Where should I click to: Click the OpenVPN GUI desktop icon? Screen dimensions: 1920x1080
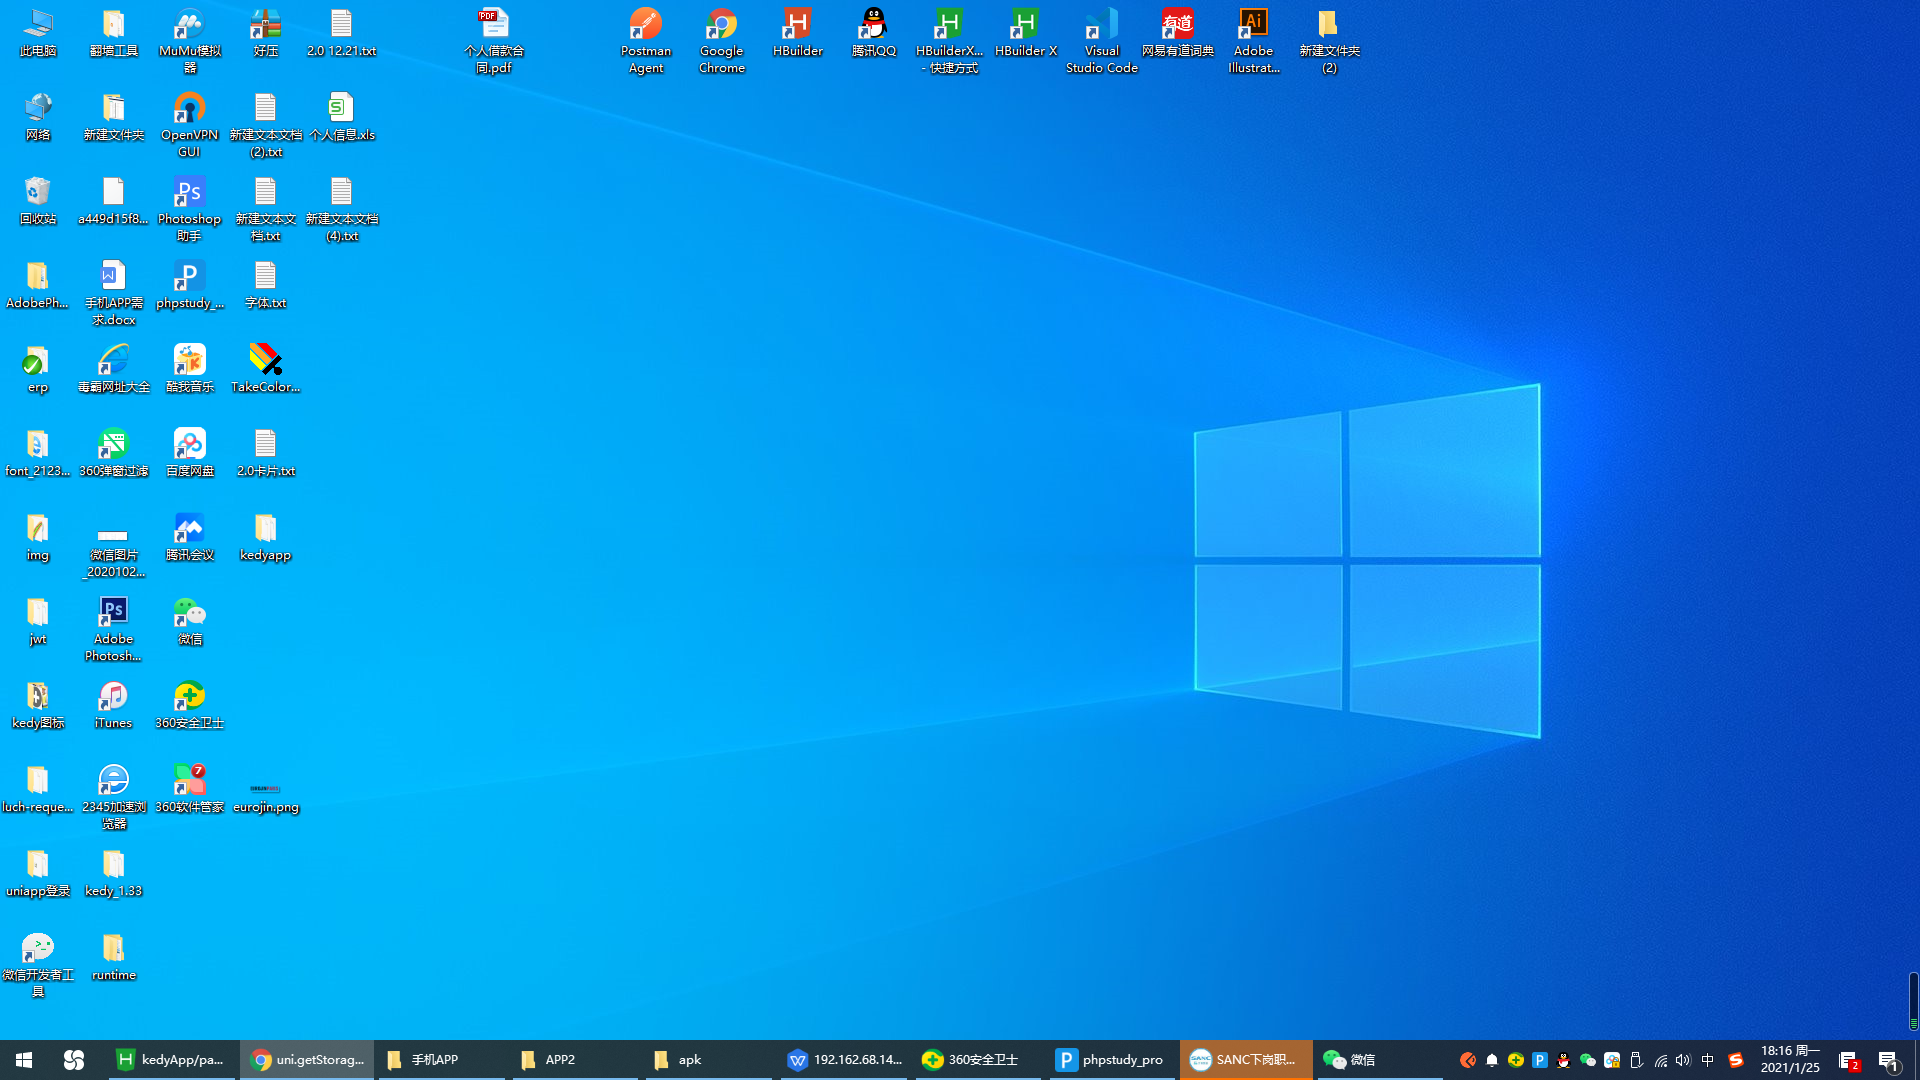pos(189,109)
